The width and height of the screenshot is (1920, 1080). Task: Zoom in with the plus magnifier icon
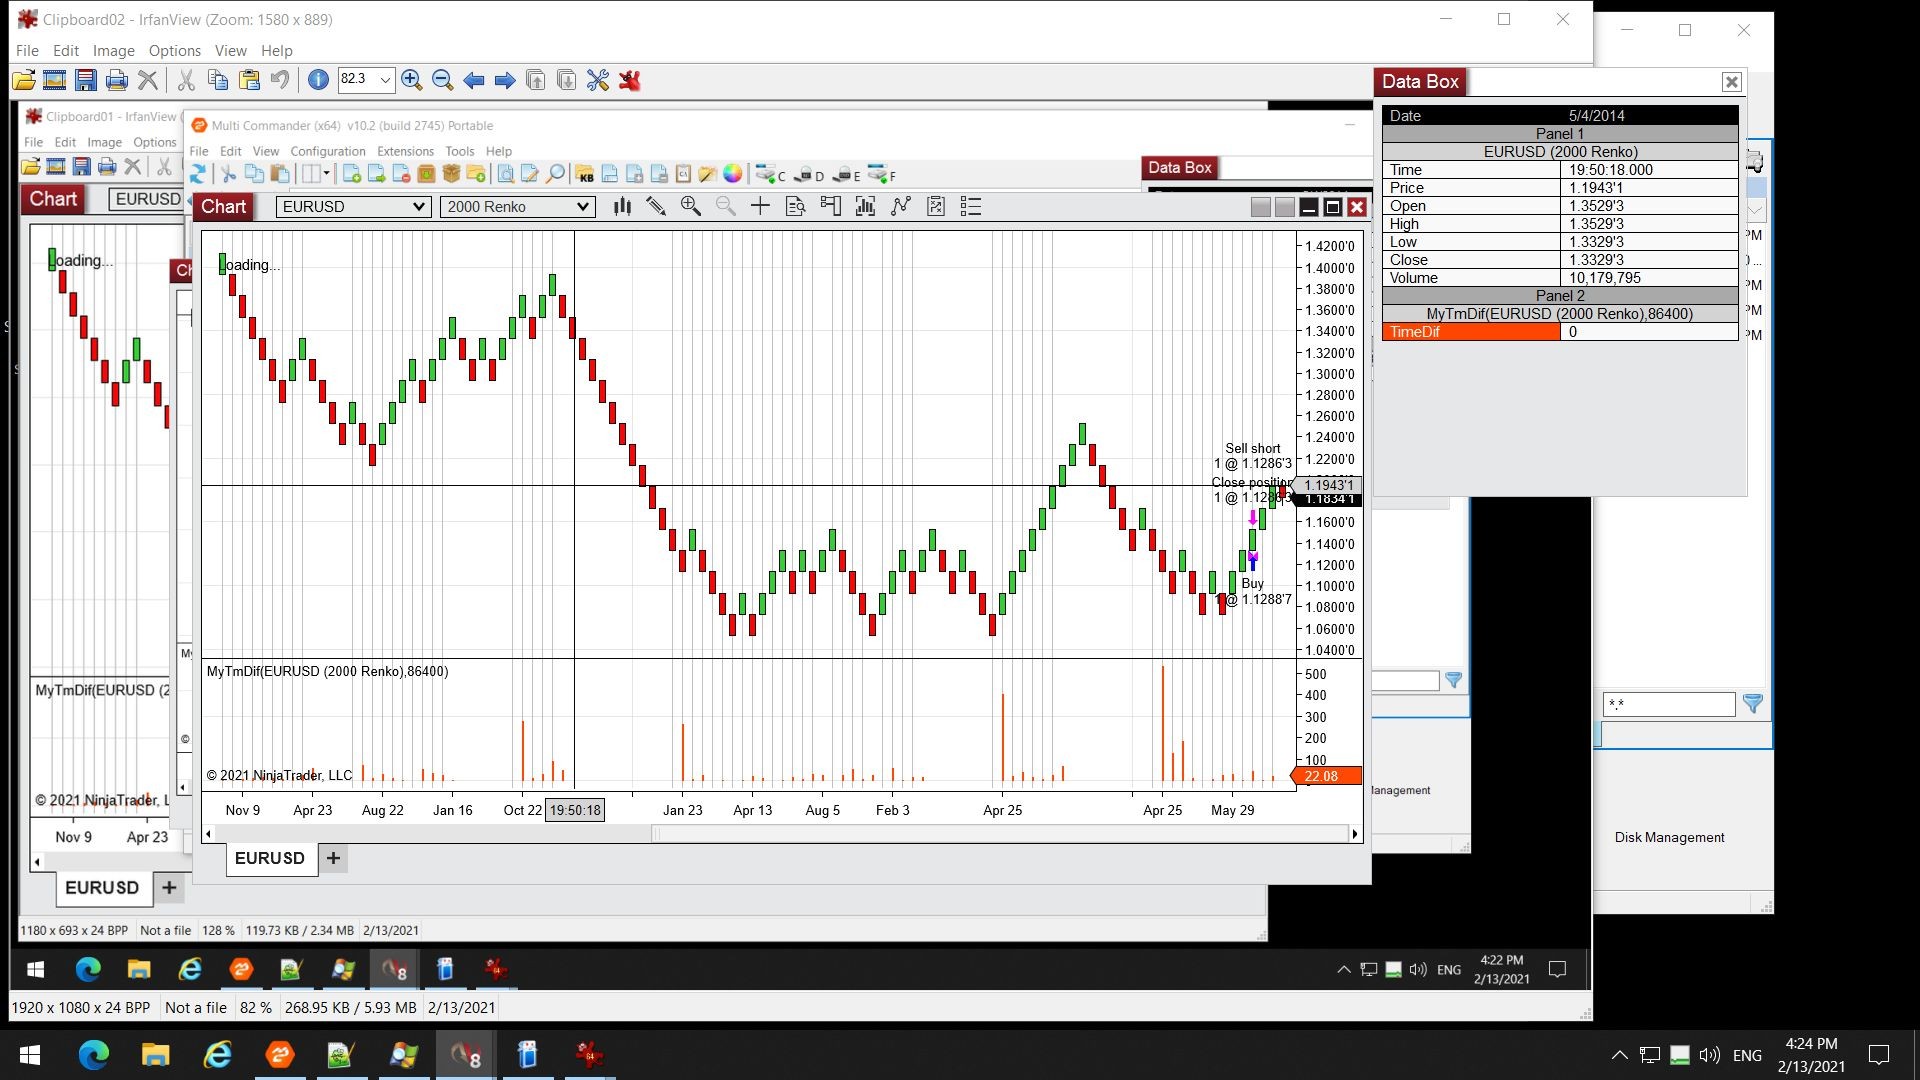click(411, 80)
